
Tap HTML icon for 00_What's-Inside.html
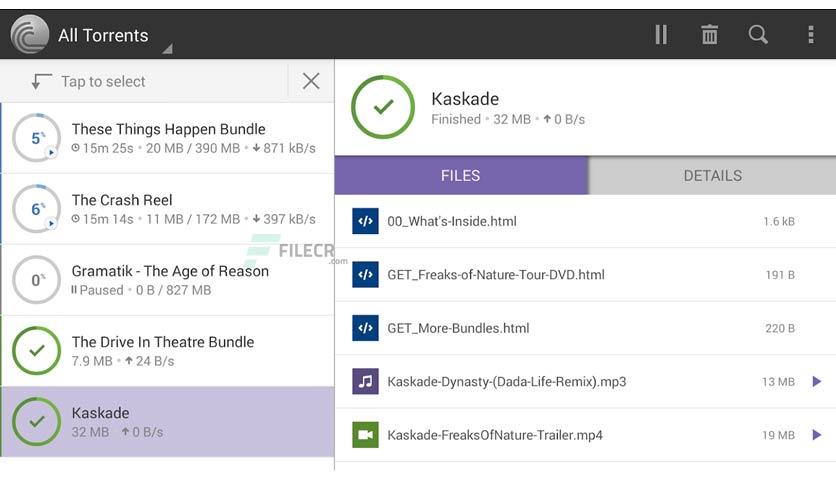click(x=365, y=221)
